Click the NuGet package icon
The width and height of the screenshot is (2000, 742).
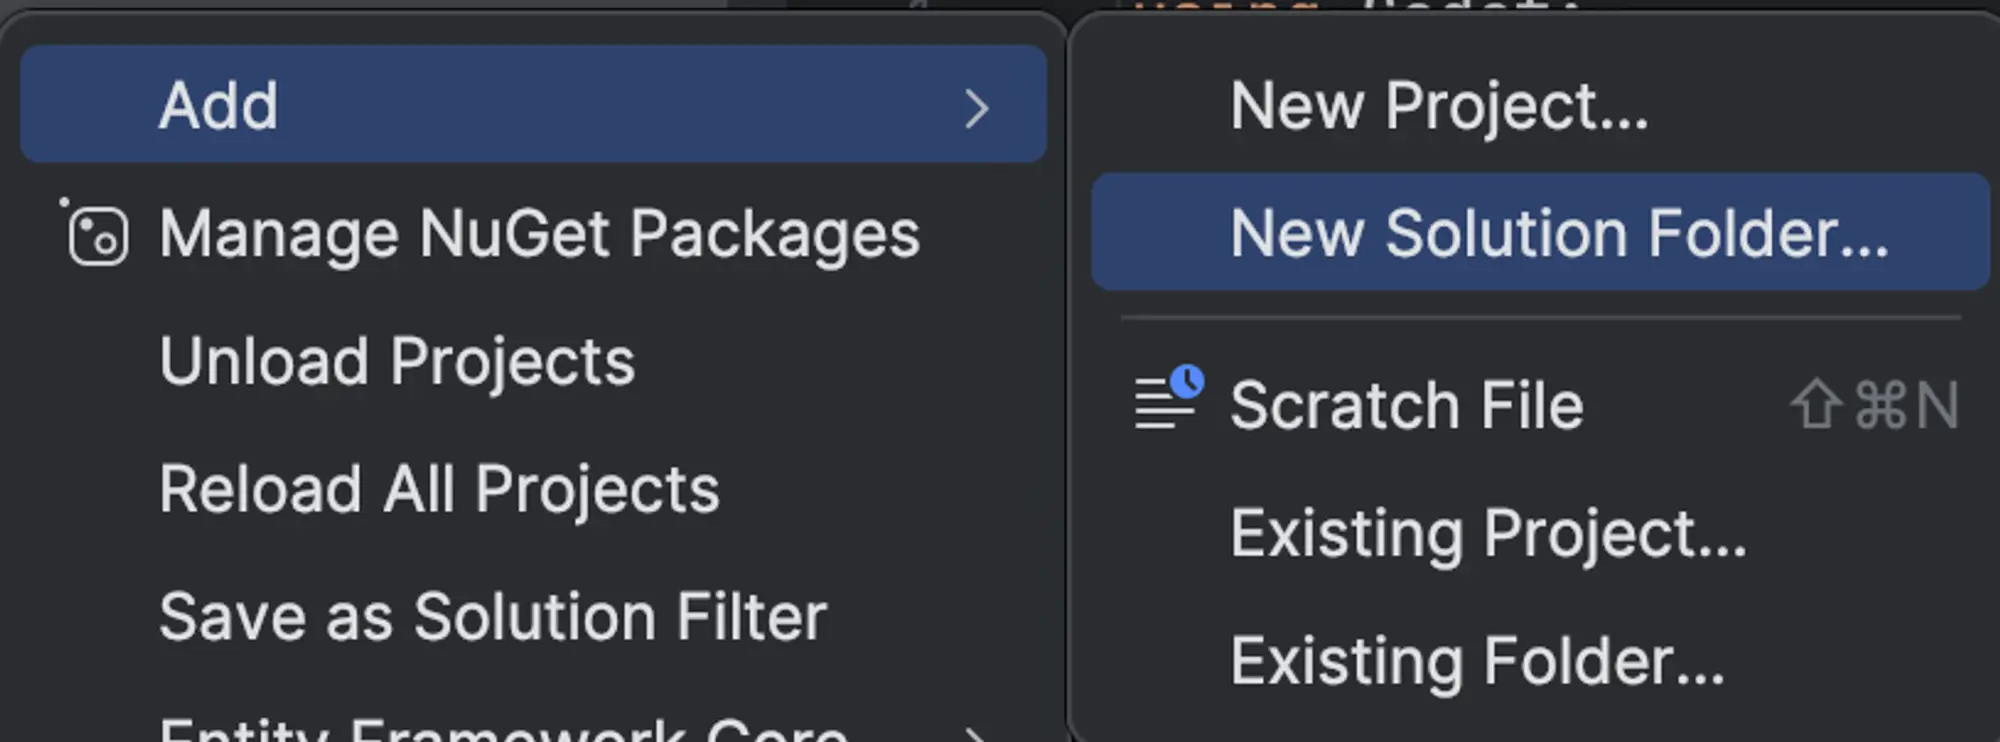pyautogui.click(x=97, y=234)
